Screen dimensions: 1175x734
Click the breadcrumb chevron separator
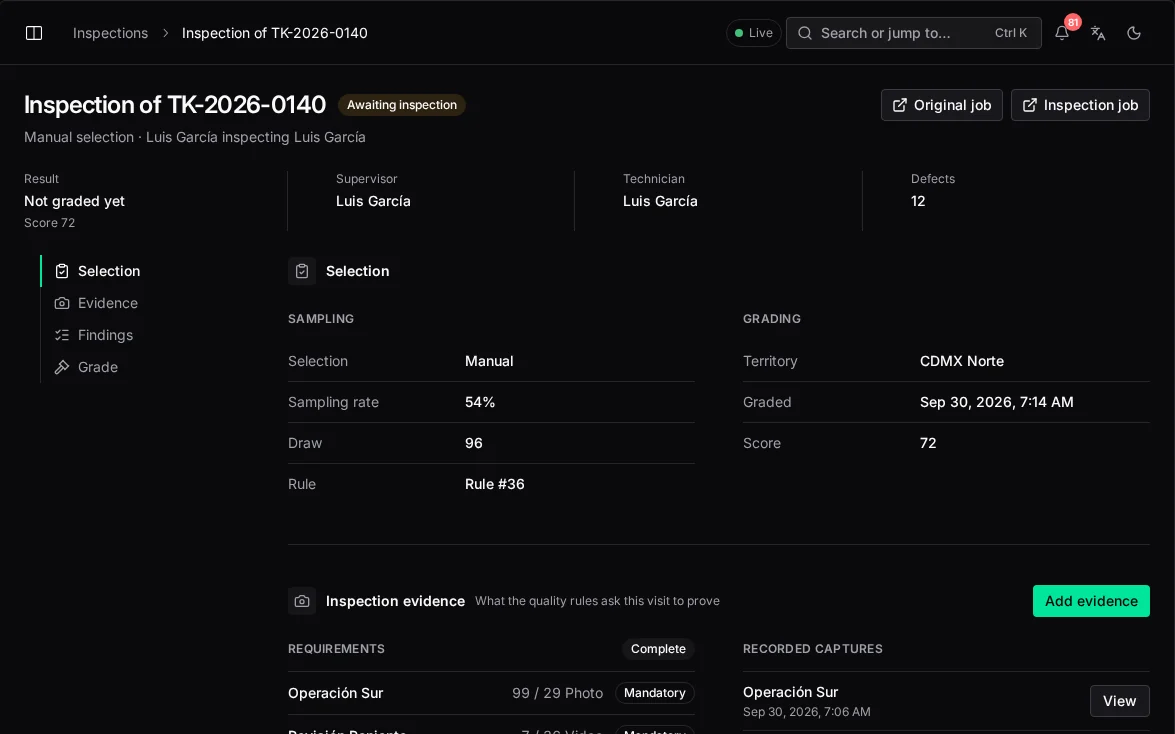[x=166, y=33]
